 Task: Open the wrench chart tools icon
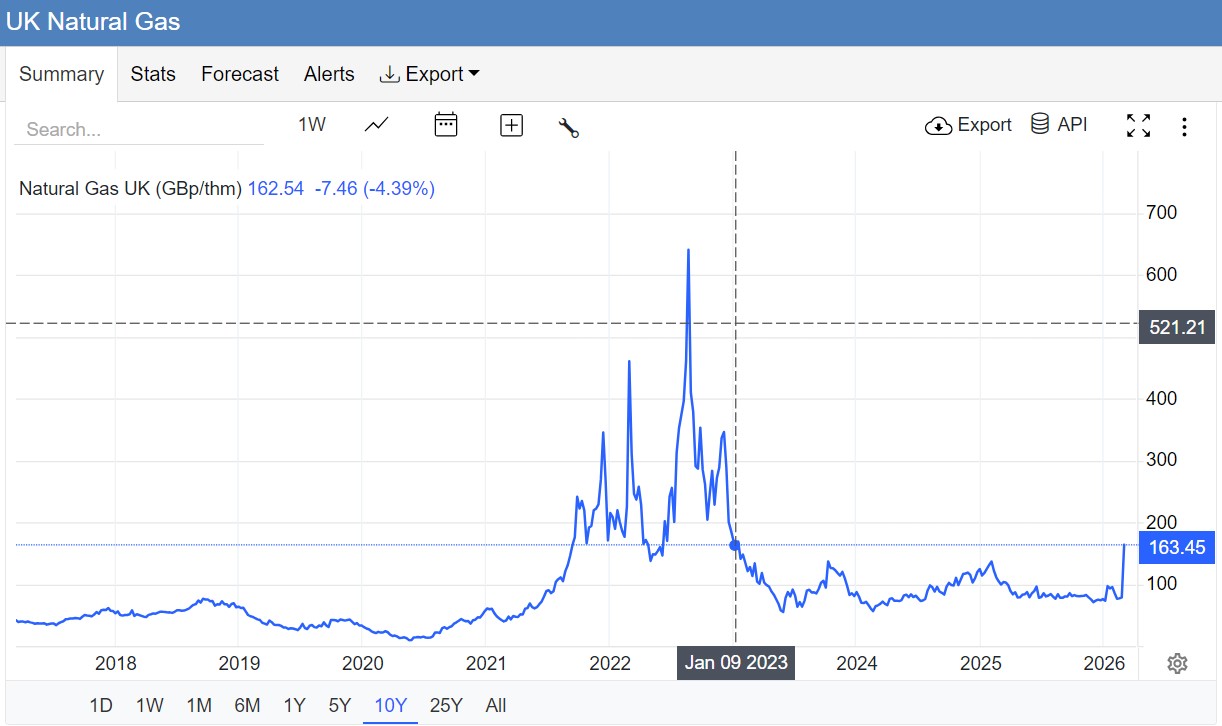tap(569, 127)
